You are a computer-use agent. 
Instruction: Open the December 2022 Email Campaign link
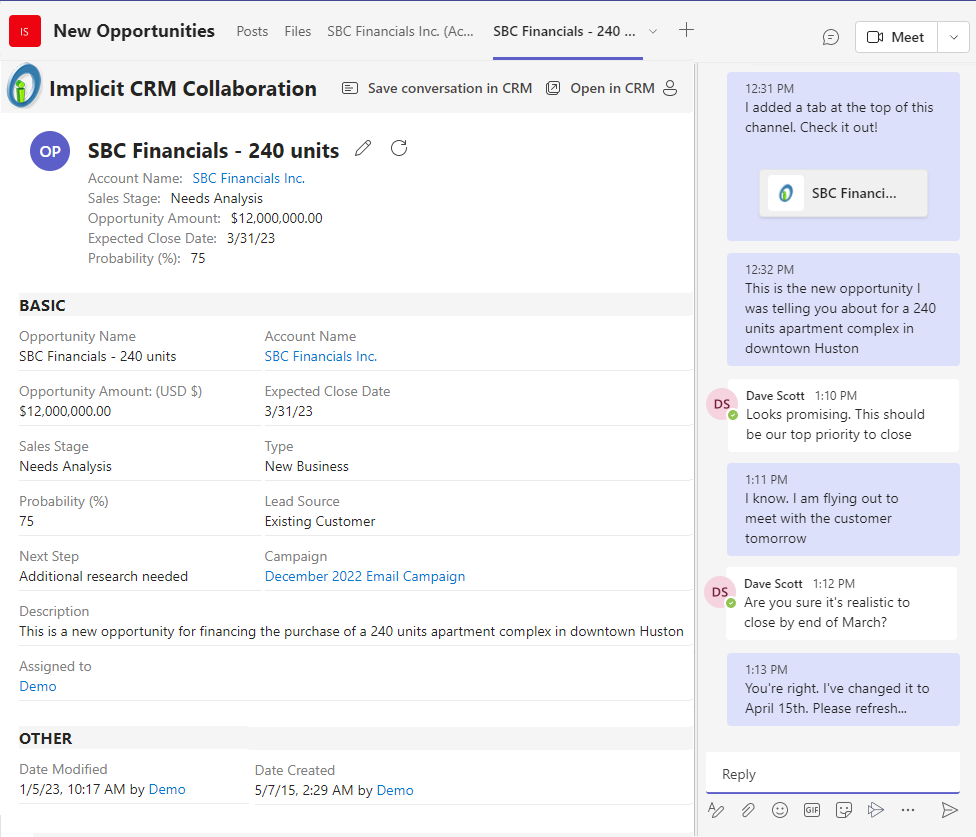click(x=364, y=576)
